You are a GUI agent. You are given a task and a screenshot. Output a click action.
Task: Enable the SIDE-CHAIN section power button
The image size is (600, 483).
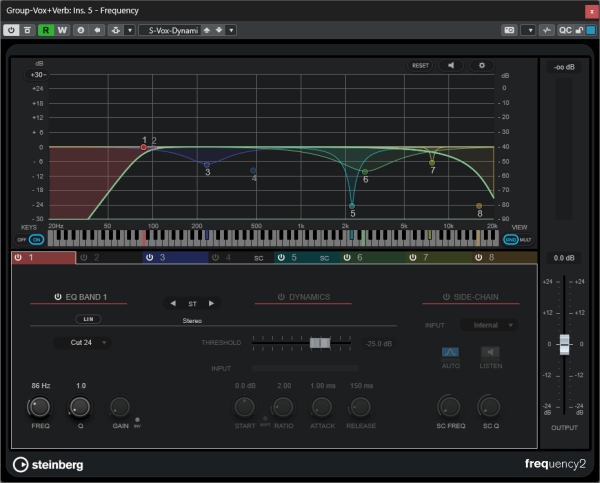pos(446,297)
